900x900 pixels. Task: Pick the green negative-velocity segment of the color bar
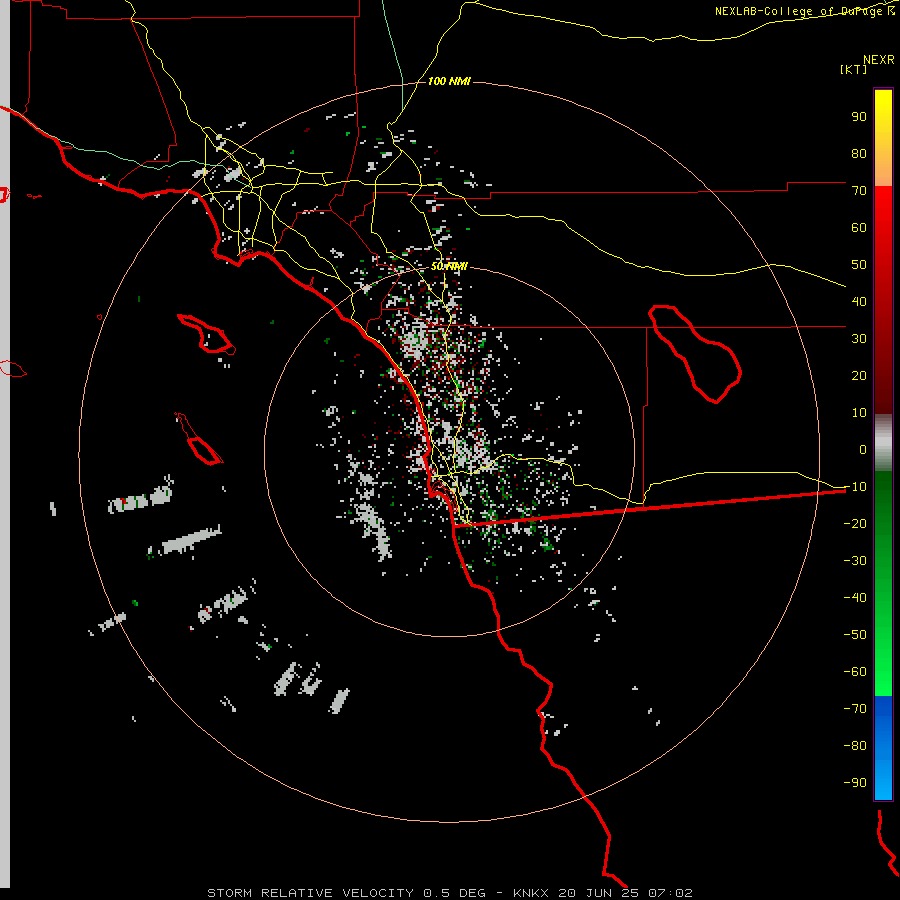(x=883, y=584)
